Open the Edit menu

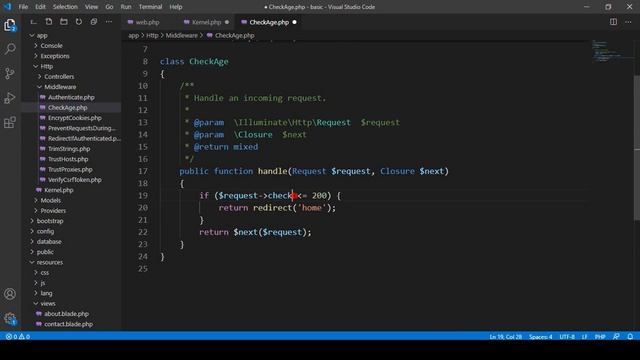tap(40, 7)
